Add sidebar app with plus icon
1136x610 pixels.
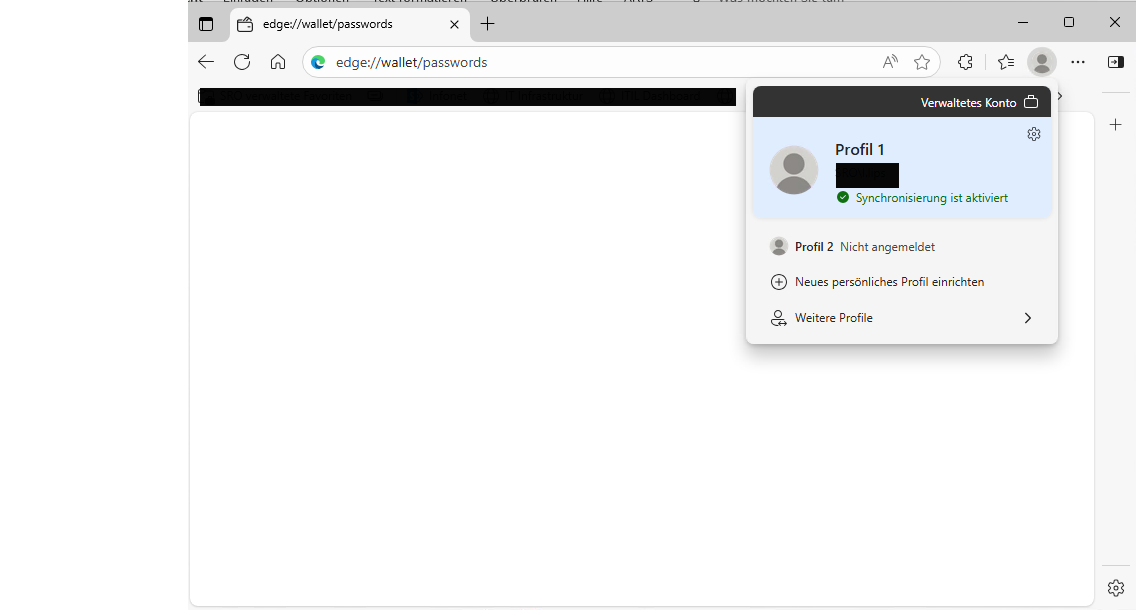pos(1116,125)
